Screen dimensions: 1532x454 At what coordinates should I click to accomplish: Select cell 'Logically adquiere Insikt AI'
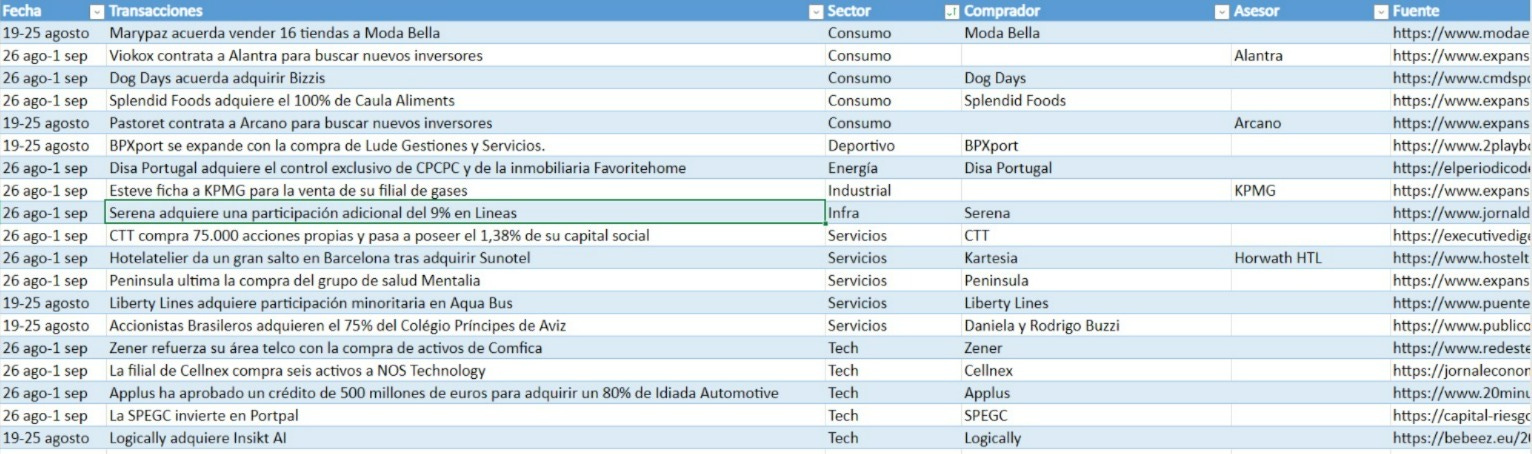click(465, 438)
